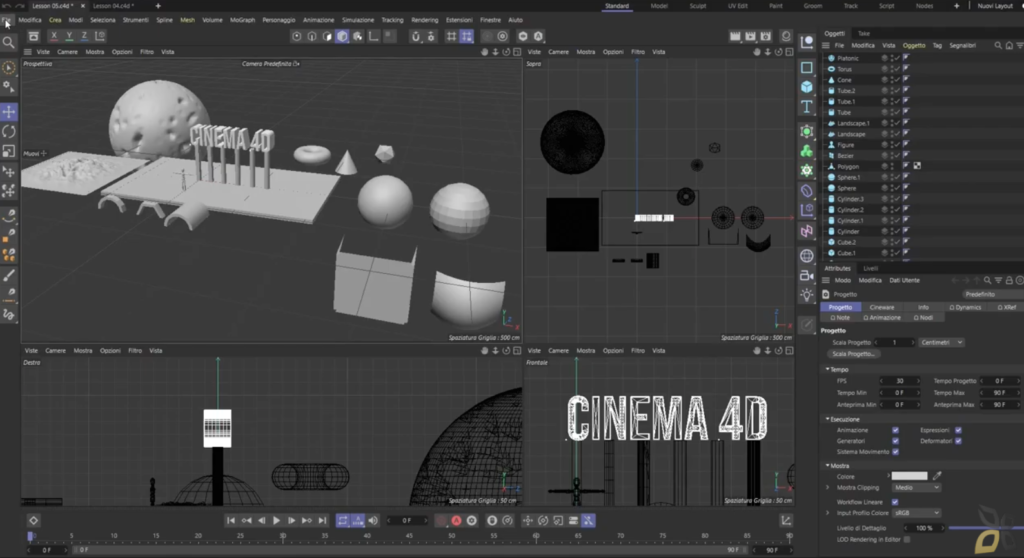Enable LOD Rendering in Editor checkbox
The width and height of the screenshot is (1024, 558).
906,540
